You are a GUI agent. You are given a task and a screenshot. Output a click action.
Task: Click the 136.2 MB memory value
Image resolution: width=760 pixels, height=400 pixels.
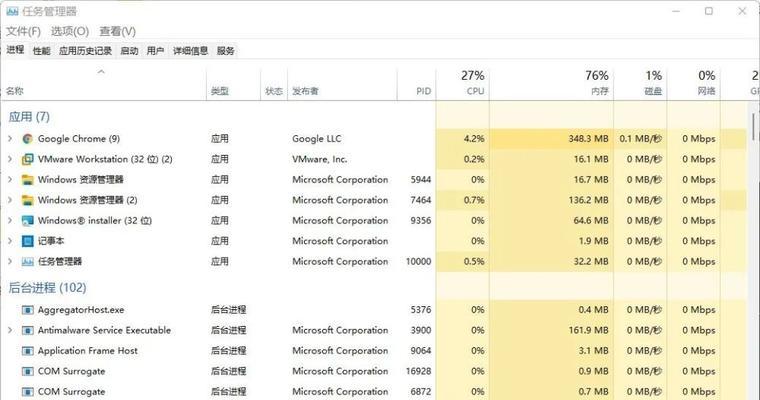click(588, 200)
